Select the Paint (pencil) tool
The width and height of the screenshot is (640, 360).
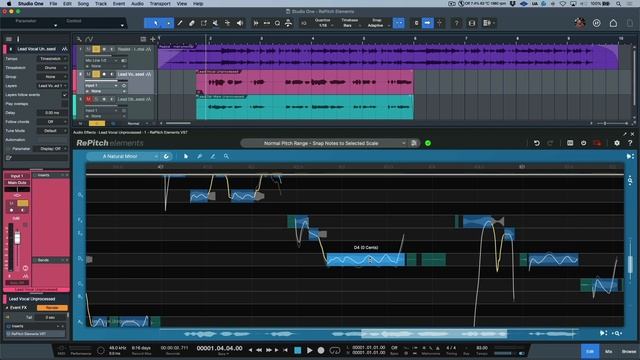pyautogui.click(x=180, y=23)
